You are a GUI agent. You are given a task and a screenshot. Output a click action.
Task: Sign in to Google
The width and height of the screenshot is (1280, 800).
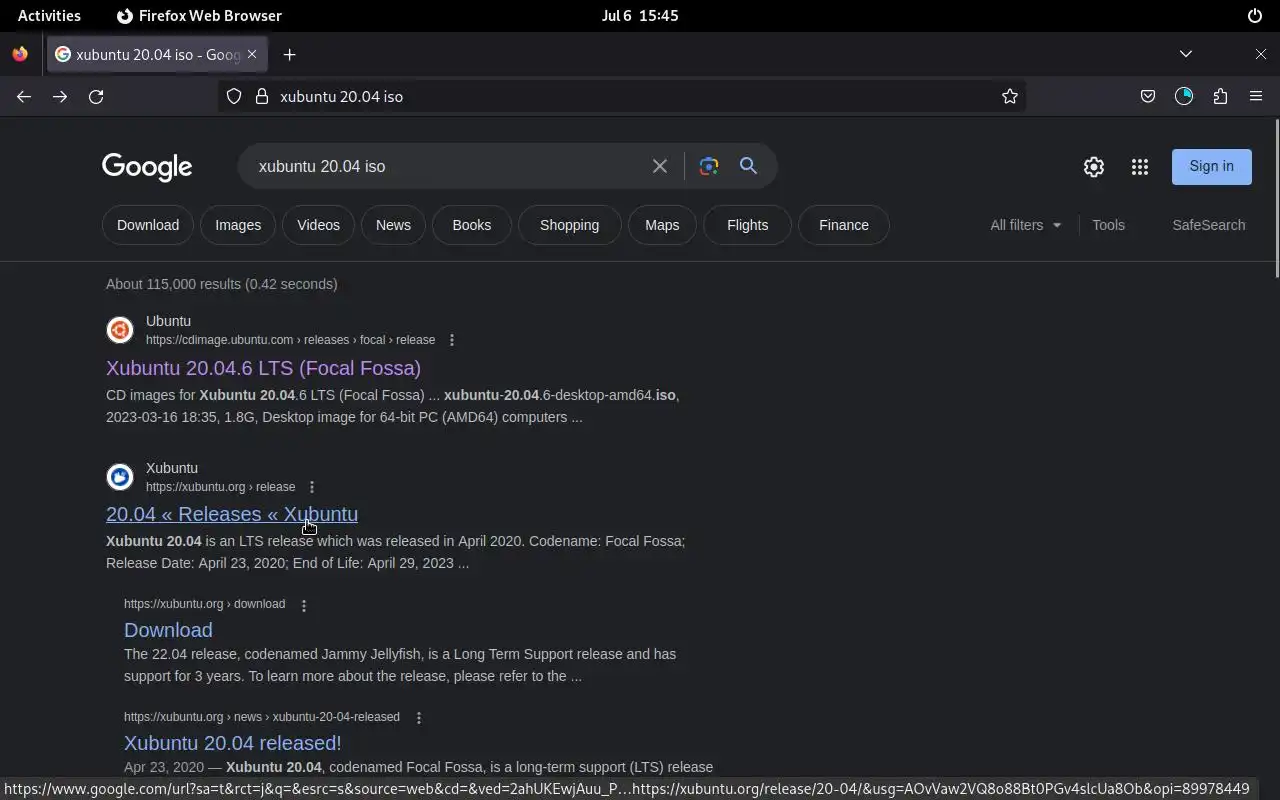pos(1211,166)
